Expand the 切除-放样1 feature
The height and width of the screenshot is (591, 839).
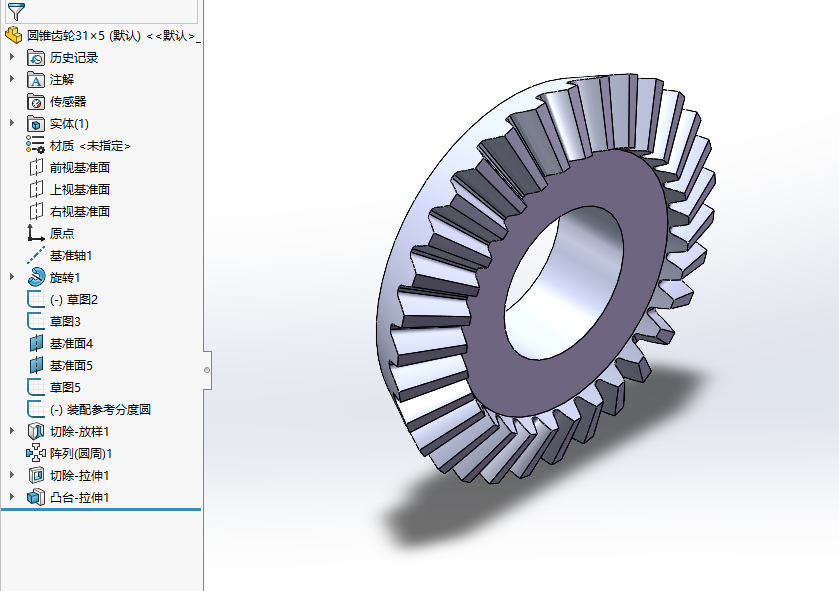click(12, 431)
